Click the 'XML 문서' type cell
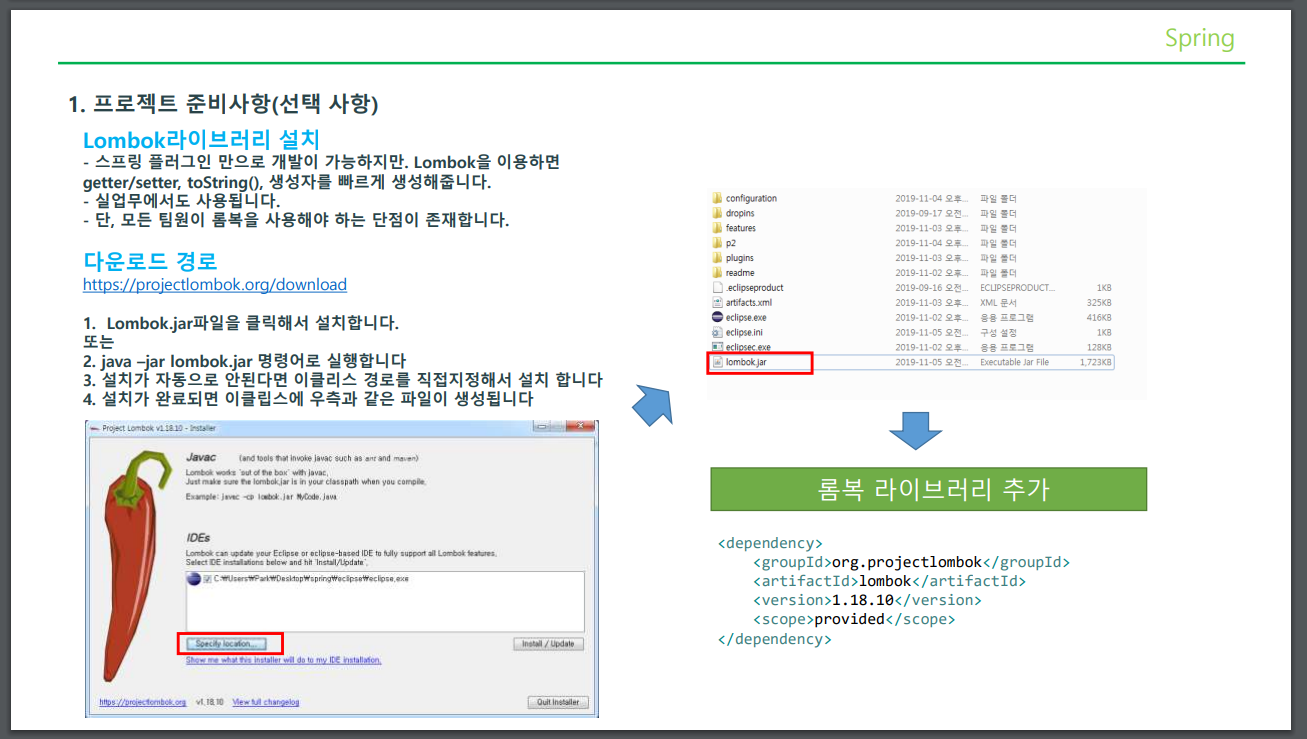This screenshot has height=739, width=1307. click(x=996, y=302)
